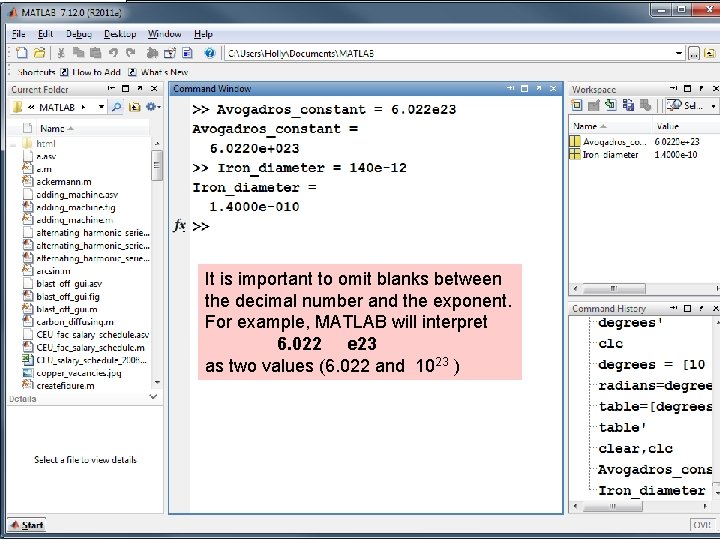This screenshot has height=540, width=720.
Task: Click the folder-up icon in Current Folder panel
Action: (x=135, y=107)
